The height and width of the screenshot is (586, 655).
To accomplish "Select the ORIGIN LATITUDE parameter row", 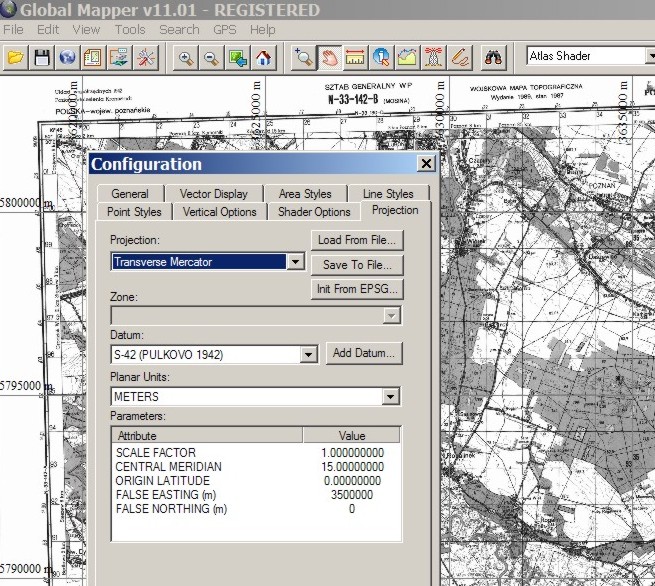I will point(256,481).
